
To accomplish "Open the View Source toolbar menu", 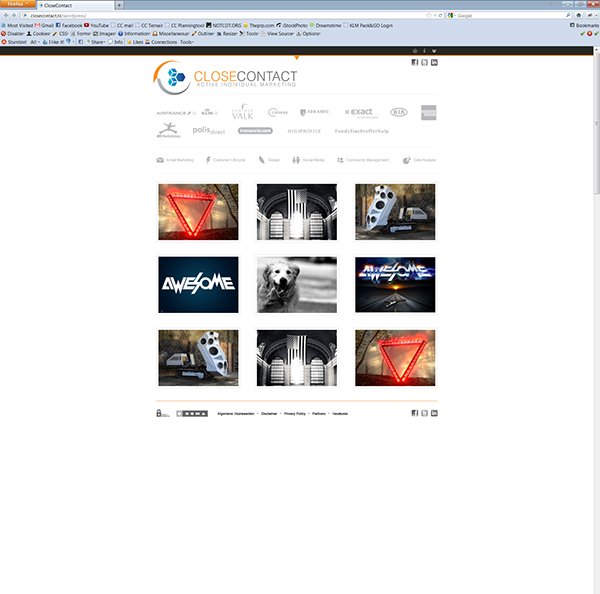I will pyautogui.click(x=277, y=34).
